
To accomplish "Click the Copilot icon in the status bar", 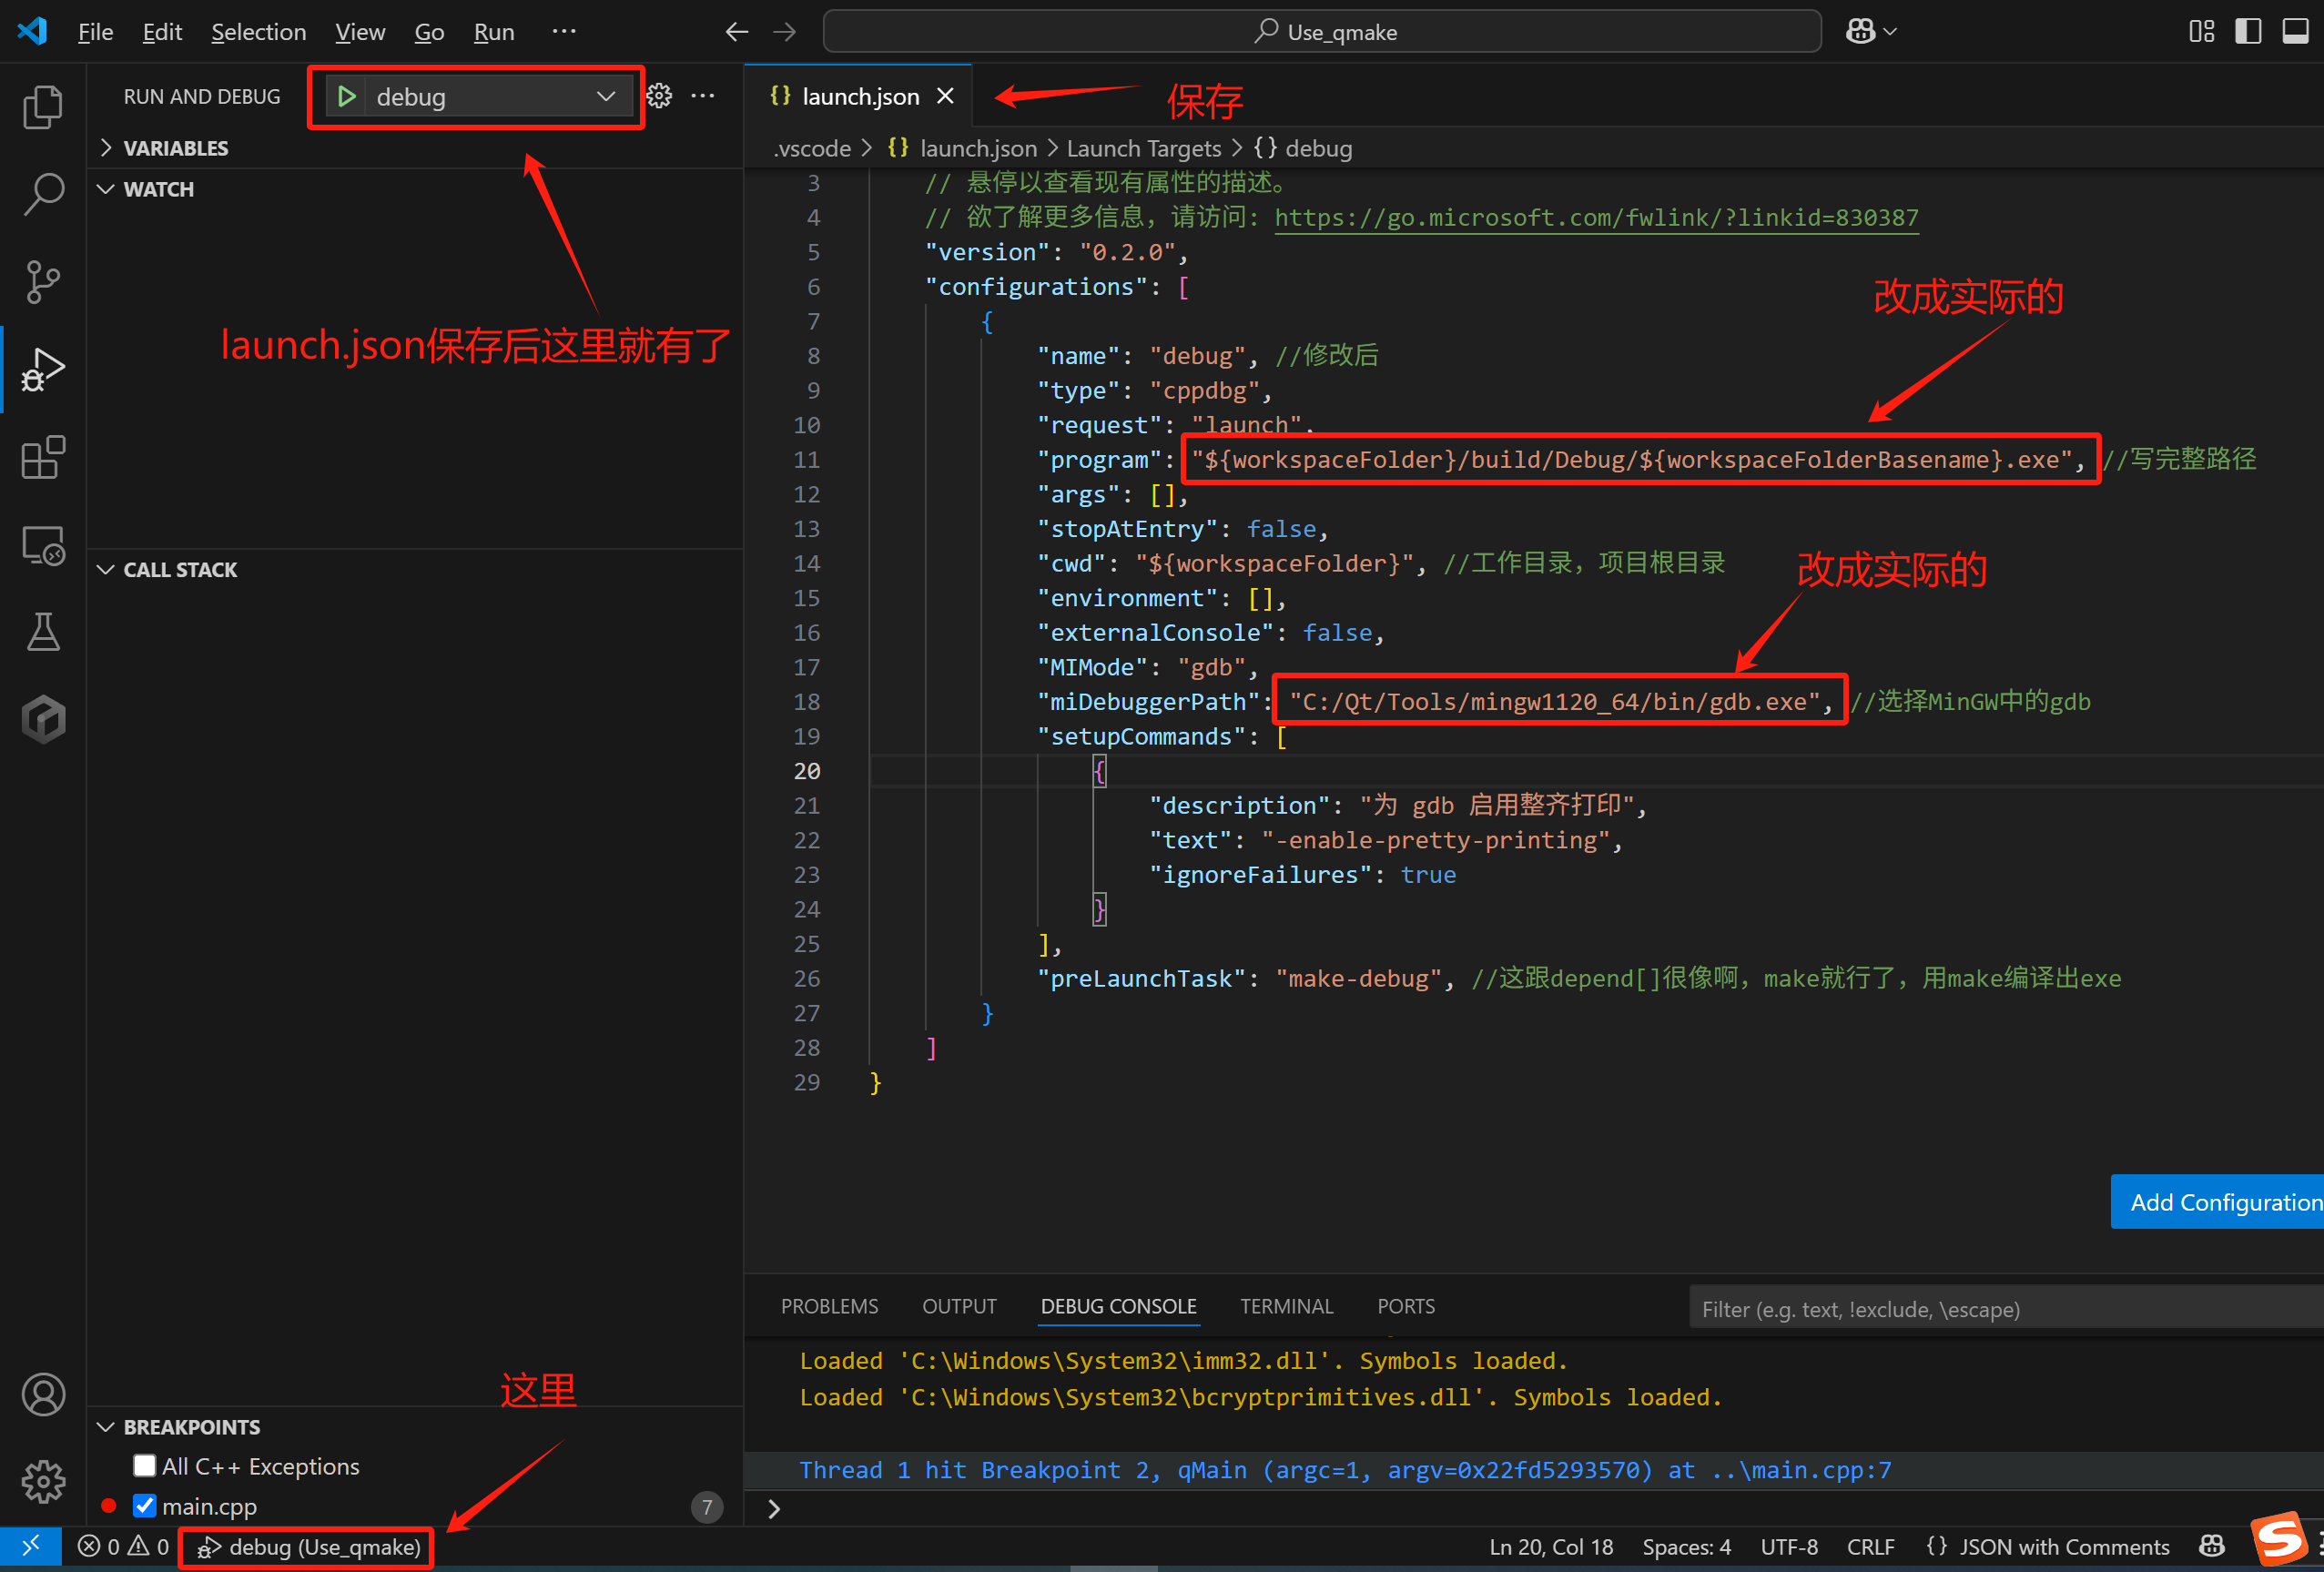I will (2211, 1546).
